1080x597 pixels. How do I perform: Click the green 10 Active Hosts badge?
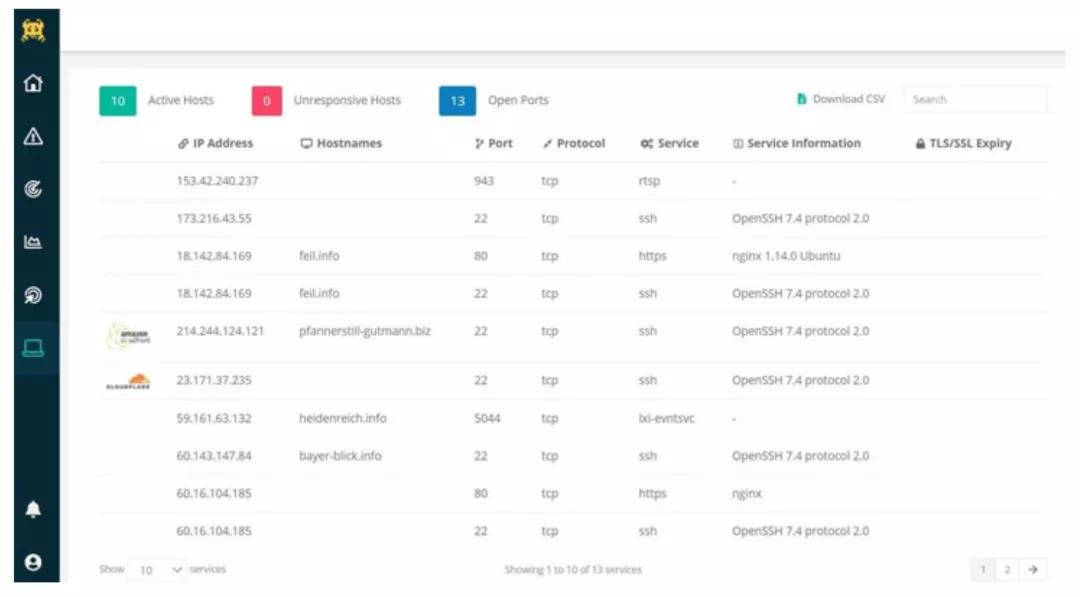[118, 101]
